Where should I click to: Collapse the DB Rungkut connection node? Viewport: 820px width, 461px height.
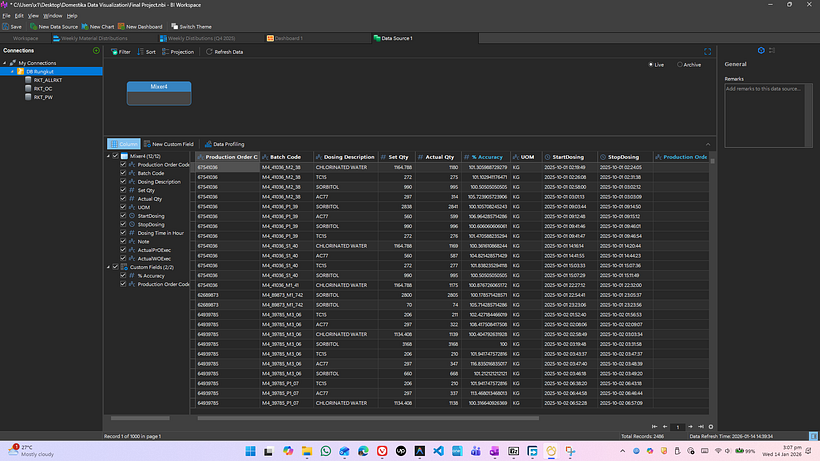pyautogui.click(x=13, y=72)
